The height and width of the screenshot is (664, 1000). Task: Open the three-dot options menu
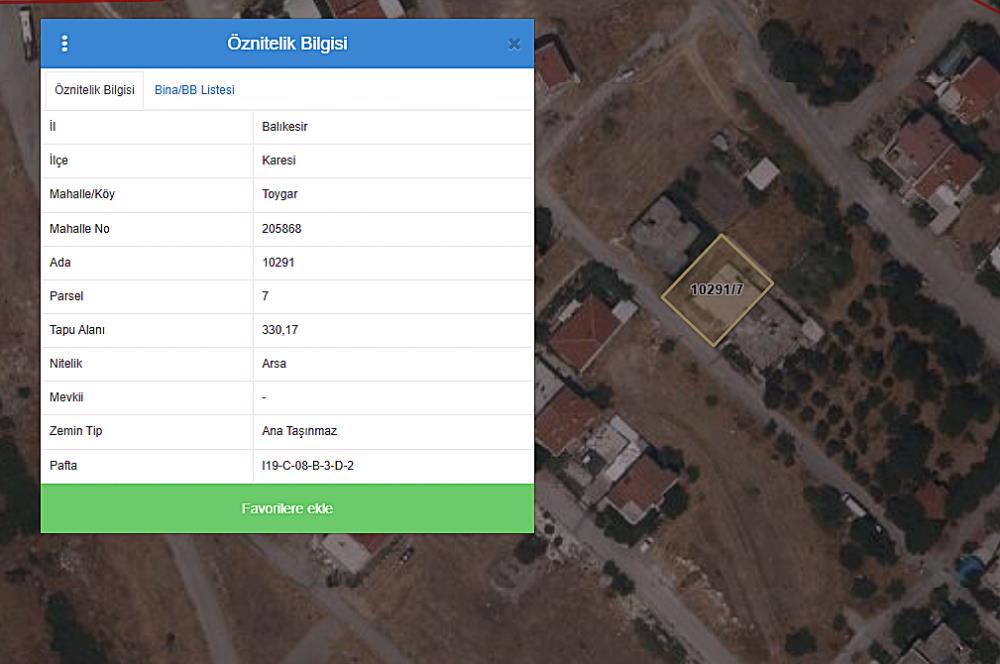pyautogui.click(x=64, y=43)
